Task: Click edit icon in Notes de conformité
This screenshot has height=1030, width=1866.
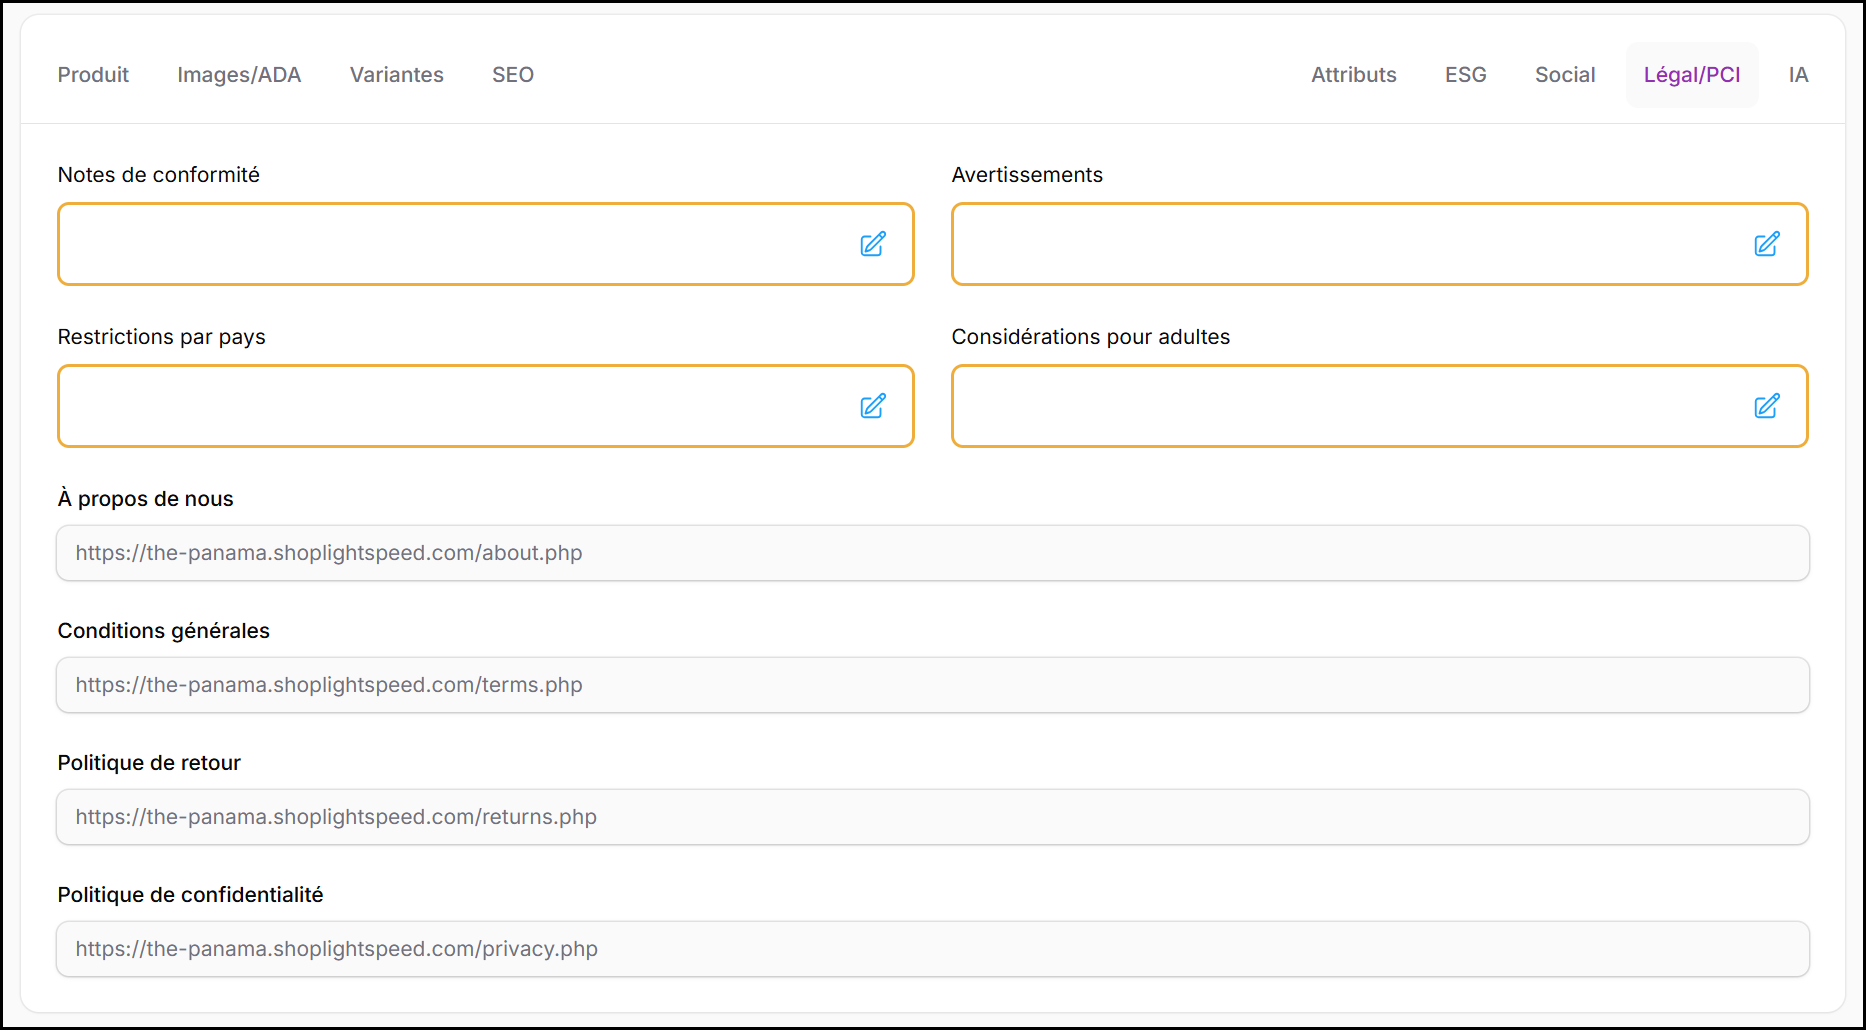Action: click(x=872, y=244)
